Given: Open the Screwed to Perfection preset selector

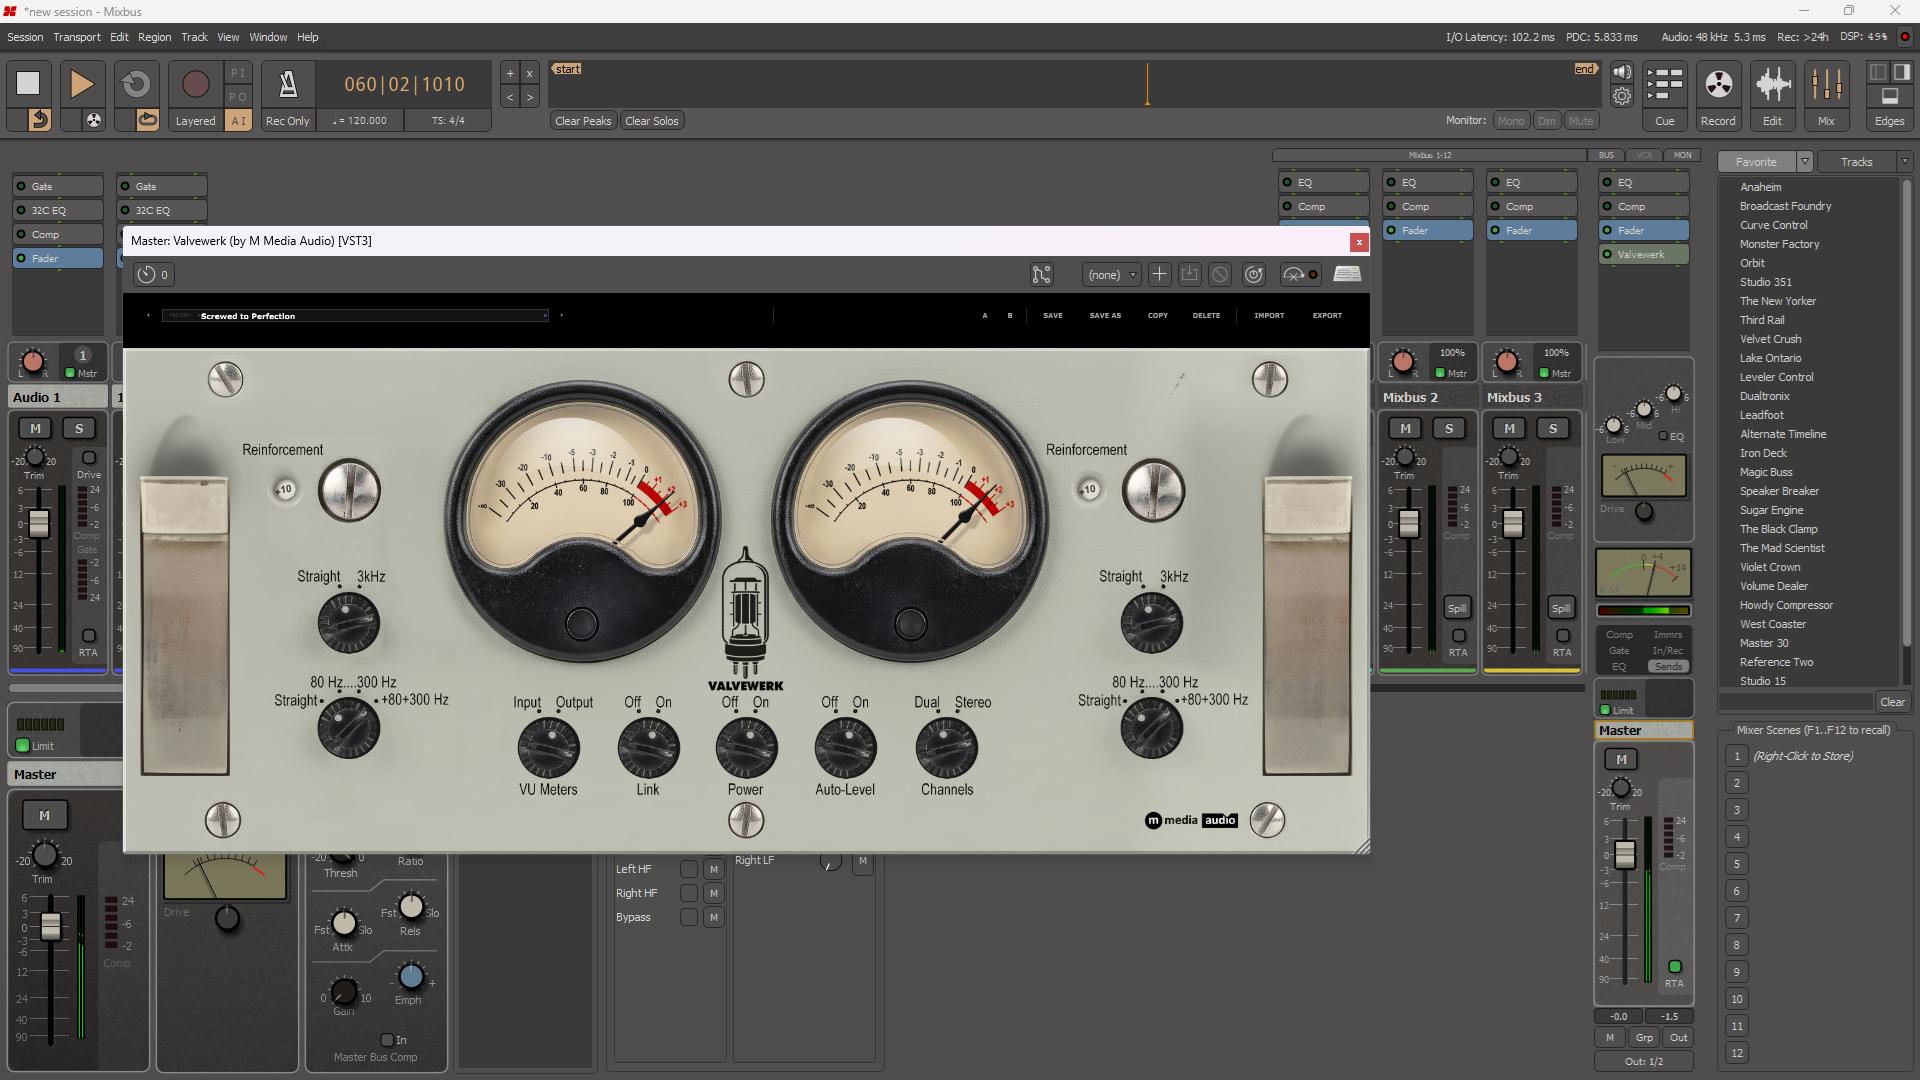Looking at the screenshot, I should pyautogui.click(x=355, y=315).
